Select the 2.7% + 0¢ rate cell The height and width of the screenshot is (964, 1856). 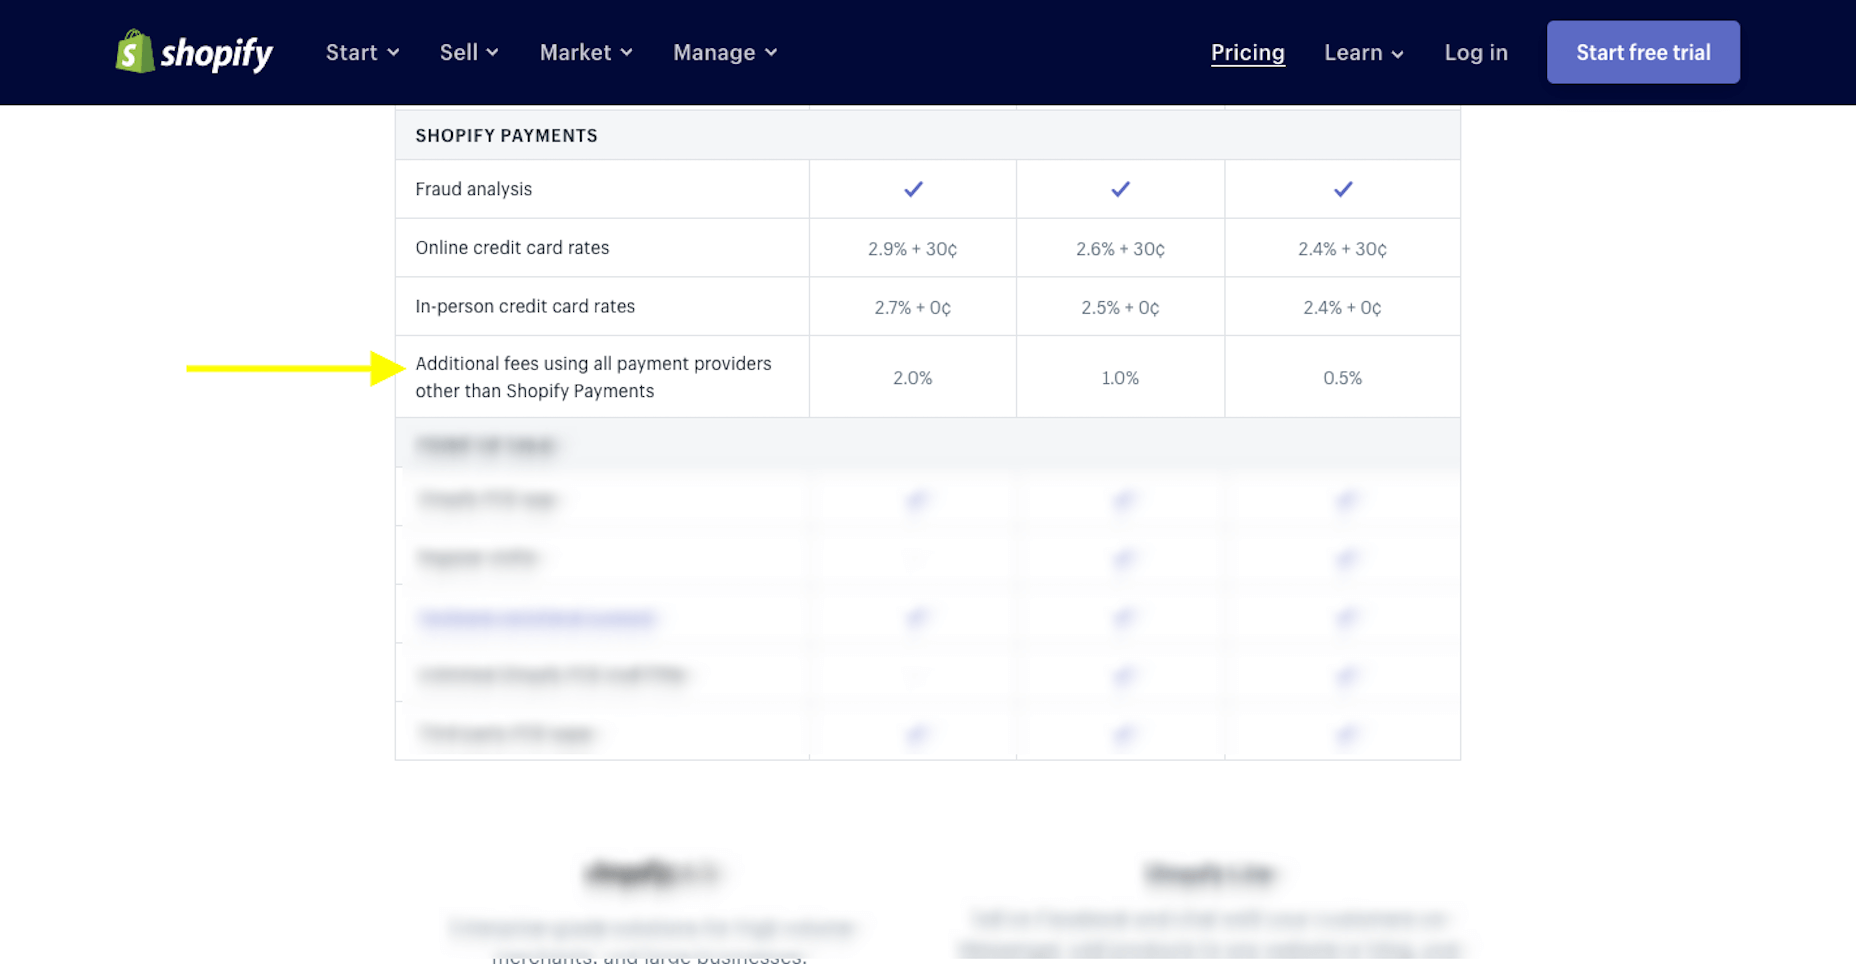point(912,308)
